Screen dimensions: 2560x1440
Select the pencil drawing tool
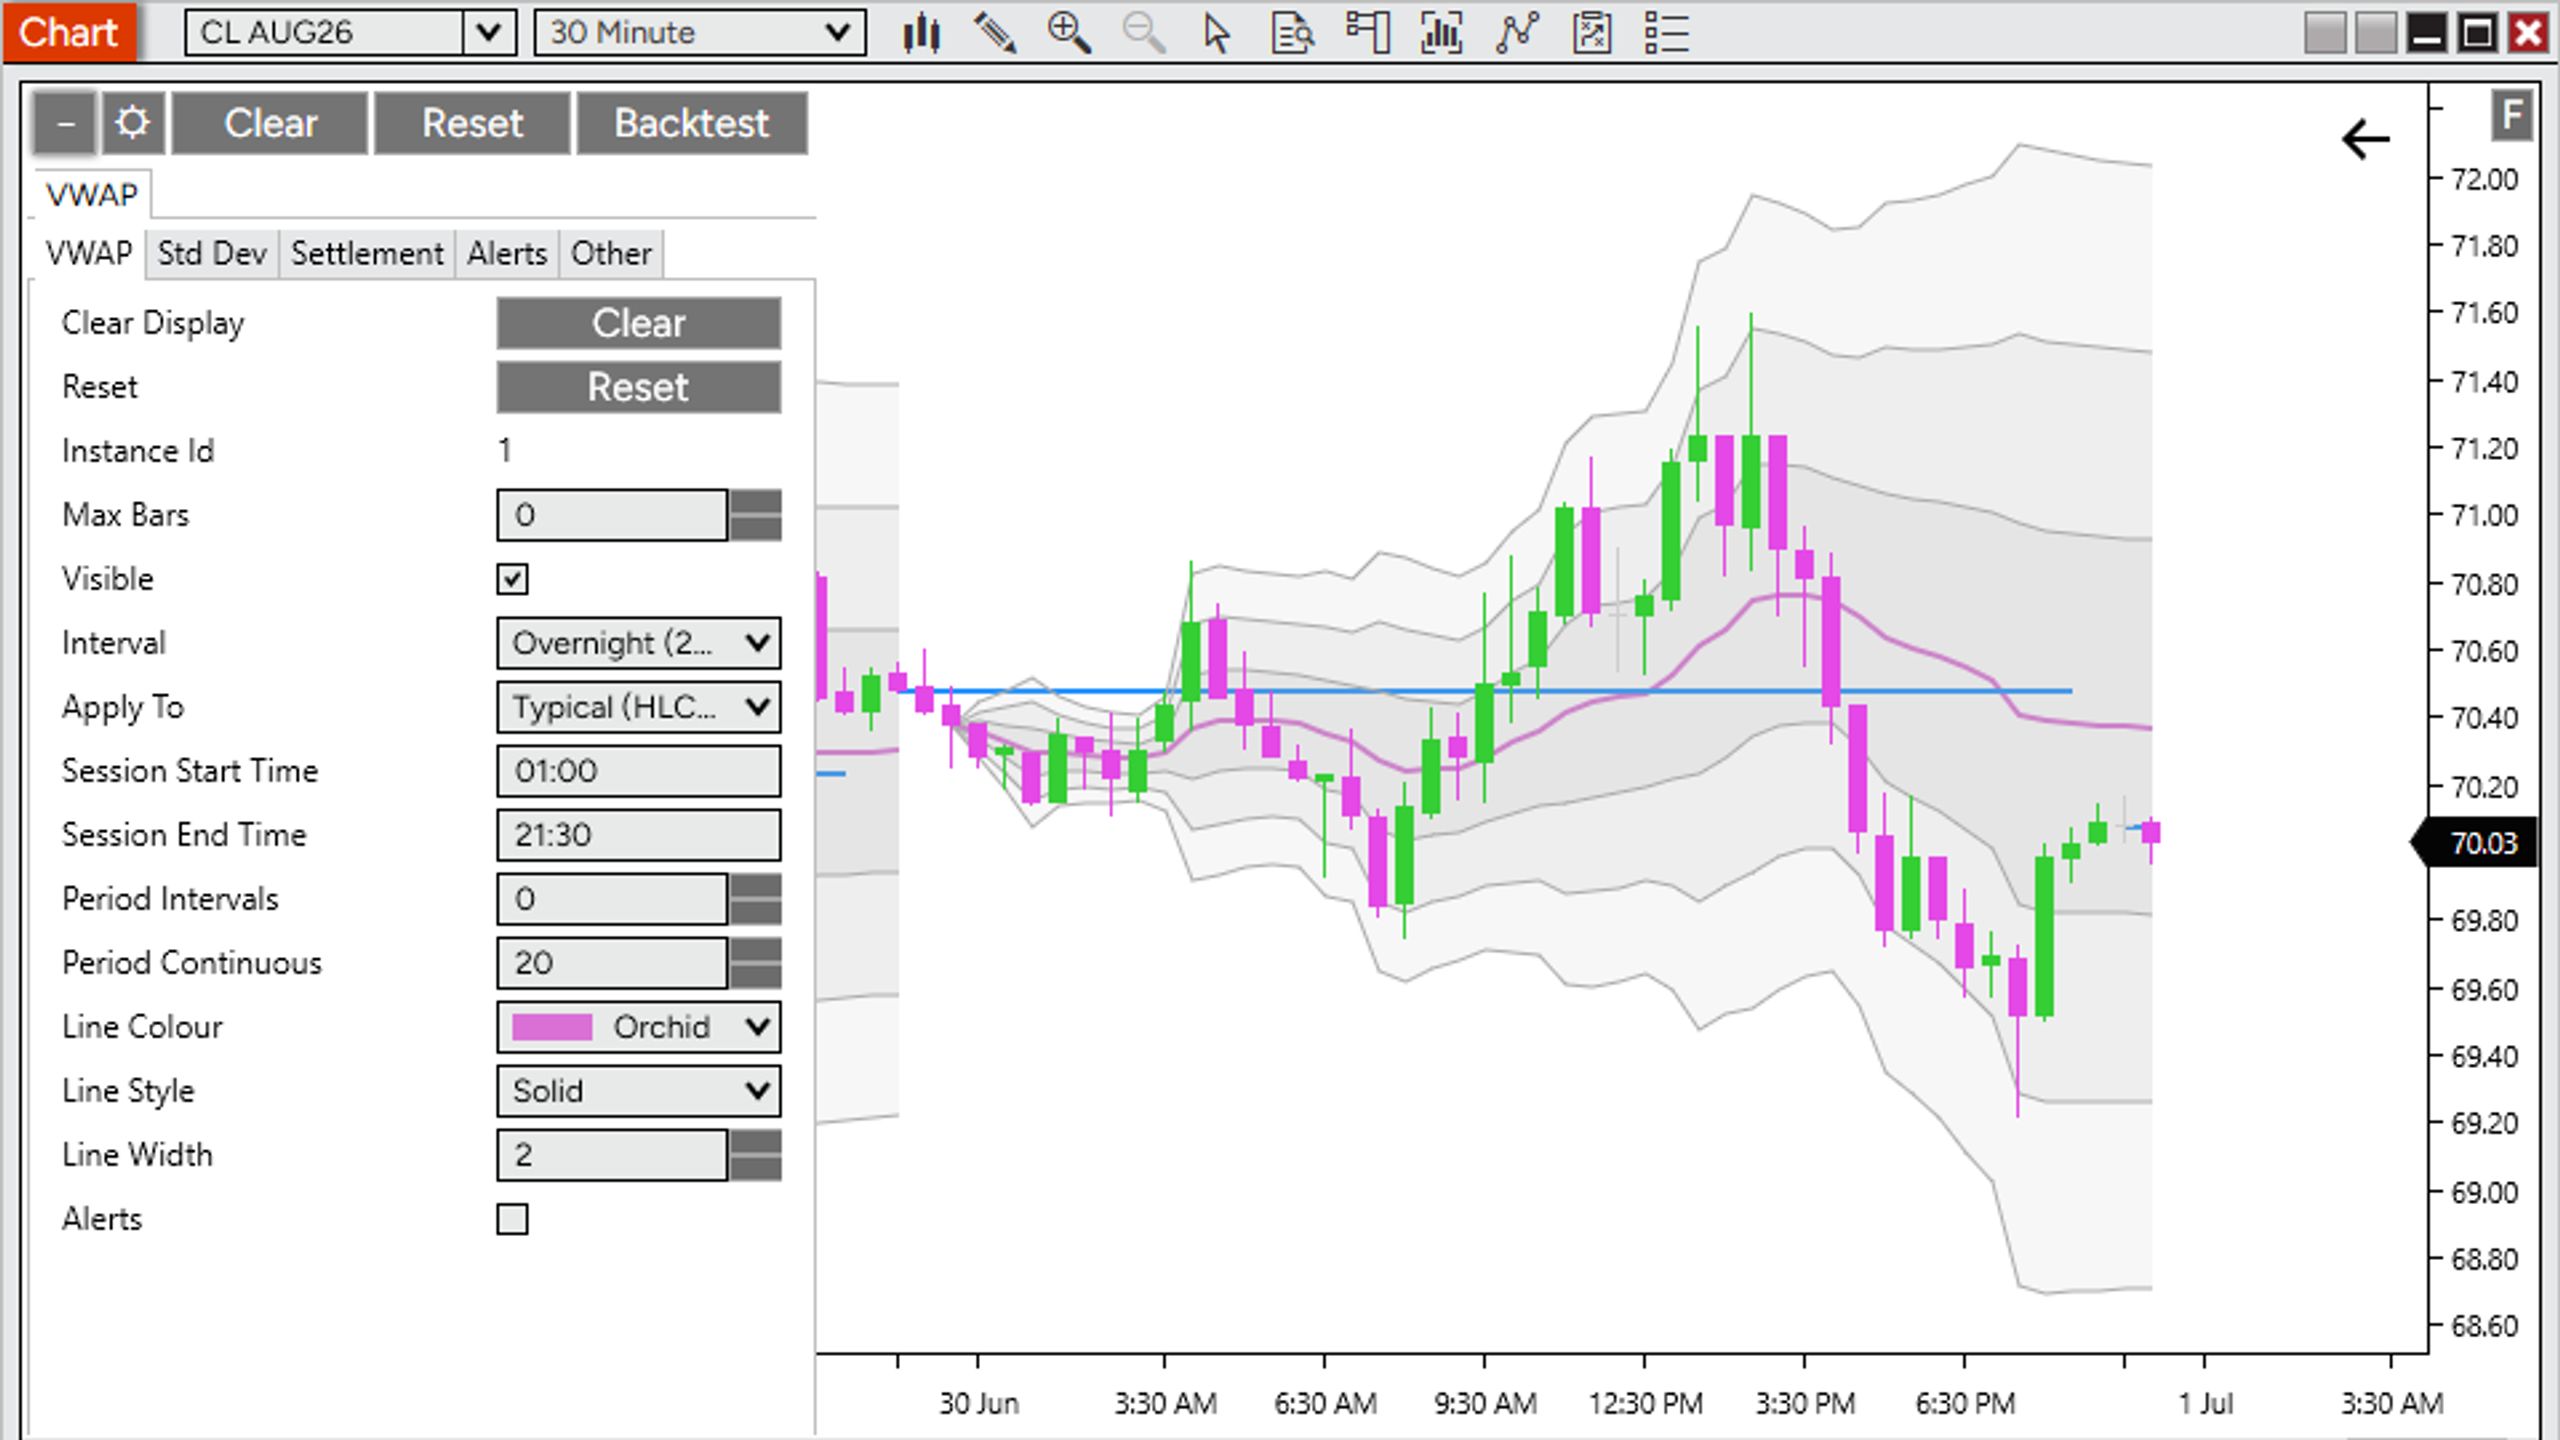[995, 33]
